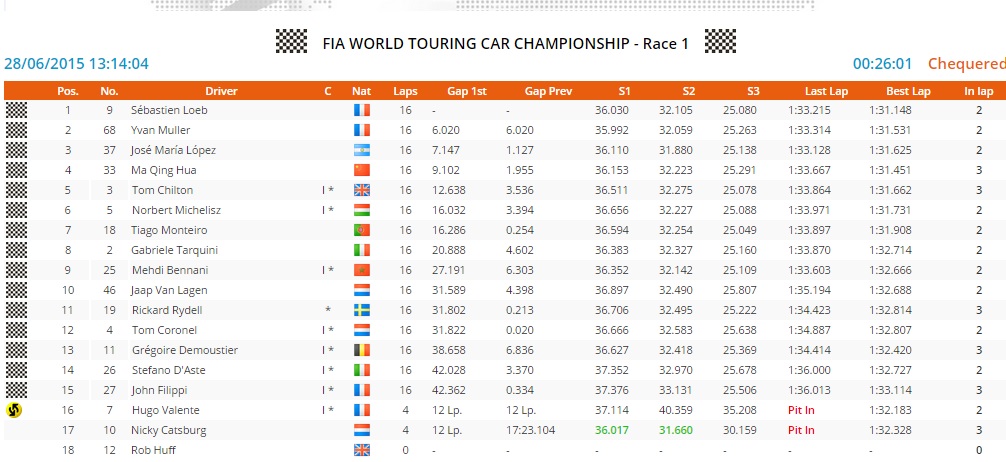
Task: Click the Portugal flag for Tiago Monteiro
Action: point(361,230)
